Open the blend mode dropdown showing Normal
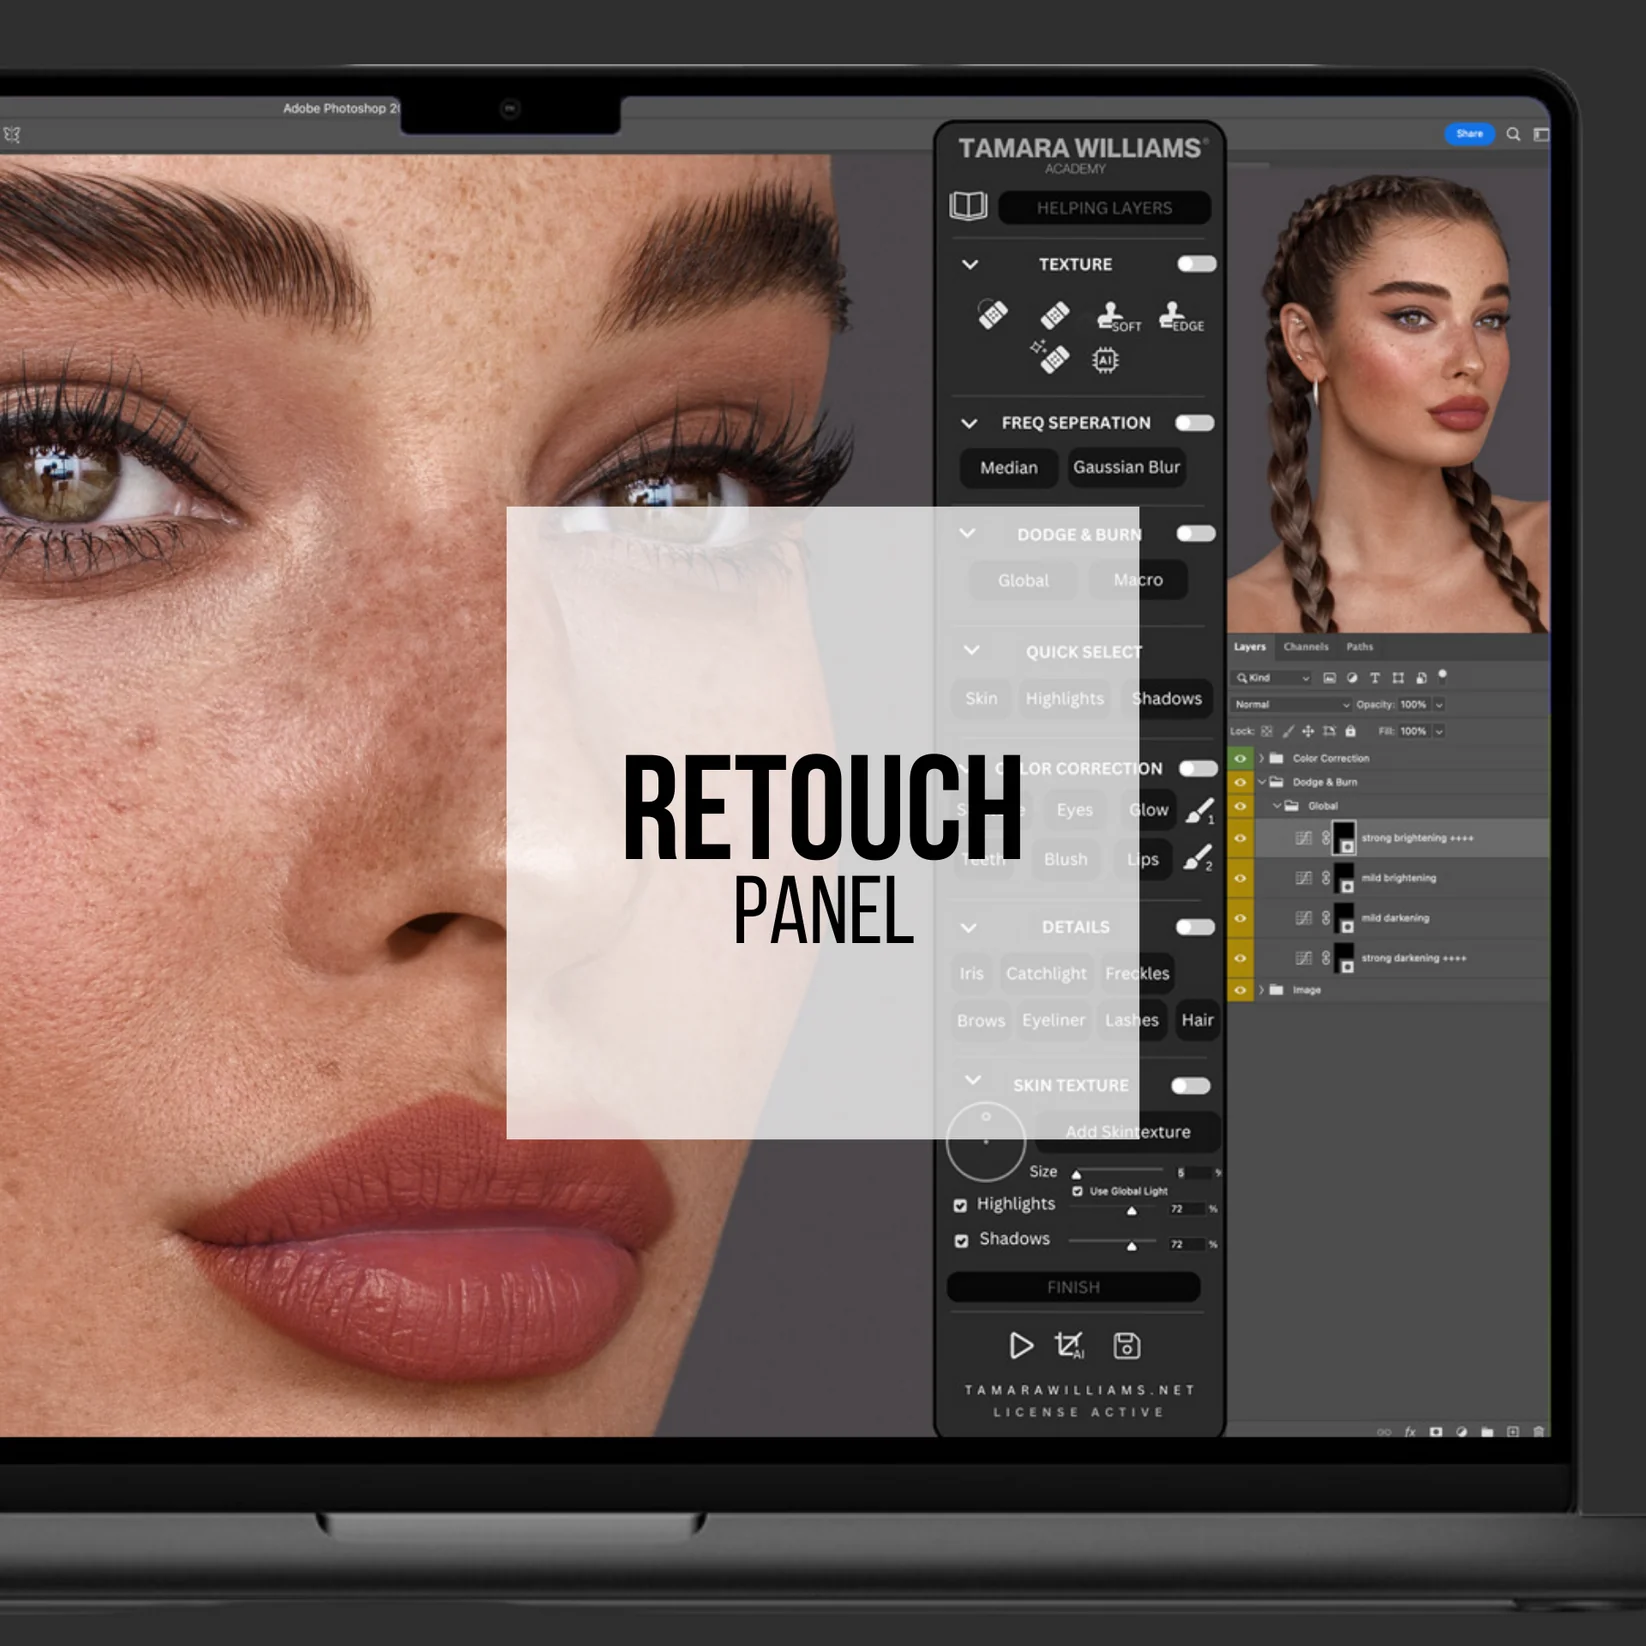 point(1292,704)
